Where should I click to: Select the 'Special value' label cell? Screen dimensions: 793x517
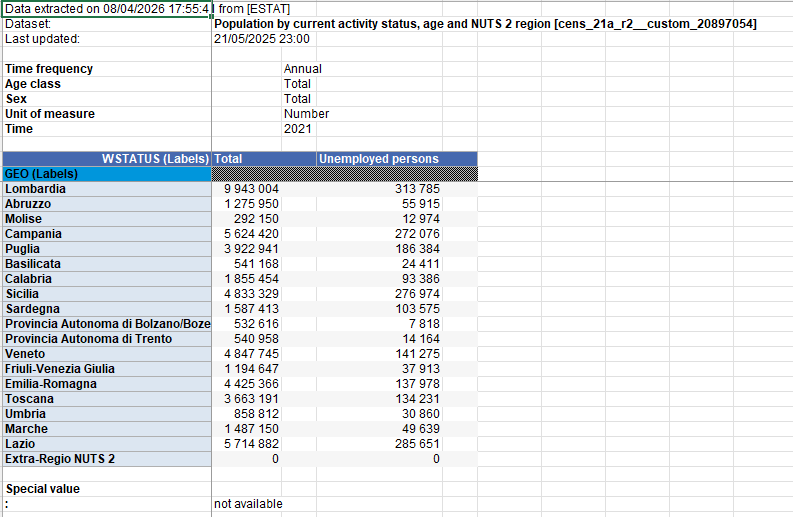click(x=42, y=489)
